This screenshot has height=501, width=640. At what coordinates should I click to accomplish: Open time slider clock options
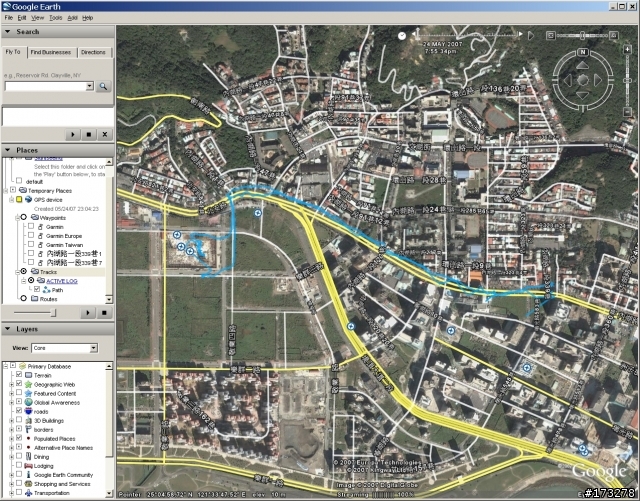point(402,36)
